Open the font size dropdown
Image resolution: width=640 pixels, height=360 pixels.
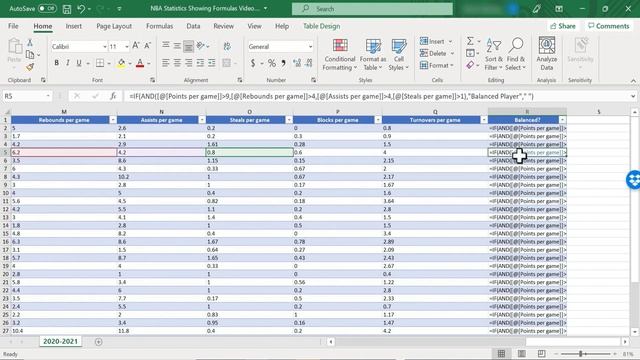pos(127,47)
